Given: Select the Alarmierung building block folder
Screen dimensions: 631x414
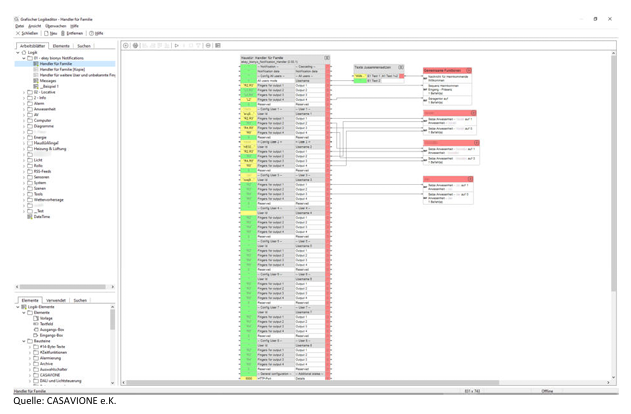Looking at the screenshot, I should [50, 358].
